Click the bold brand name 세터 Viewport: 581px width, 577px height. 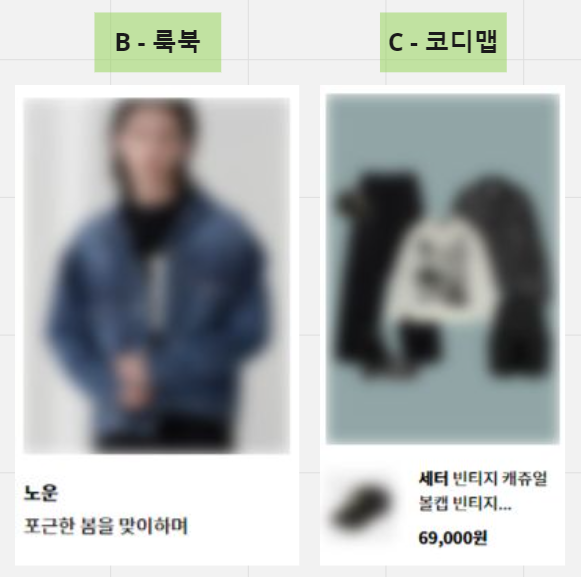tap(433, 478)
